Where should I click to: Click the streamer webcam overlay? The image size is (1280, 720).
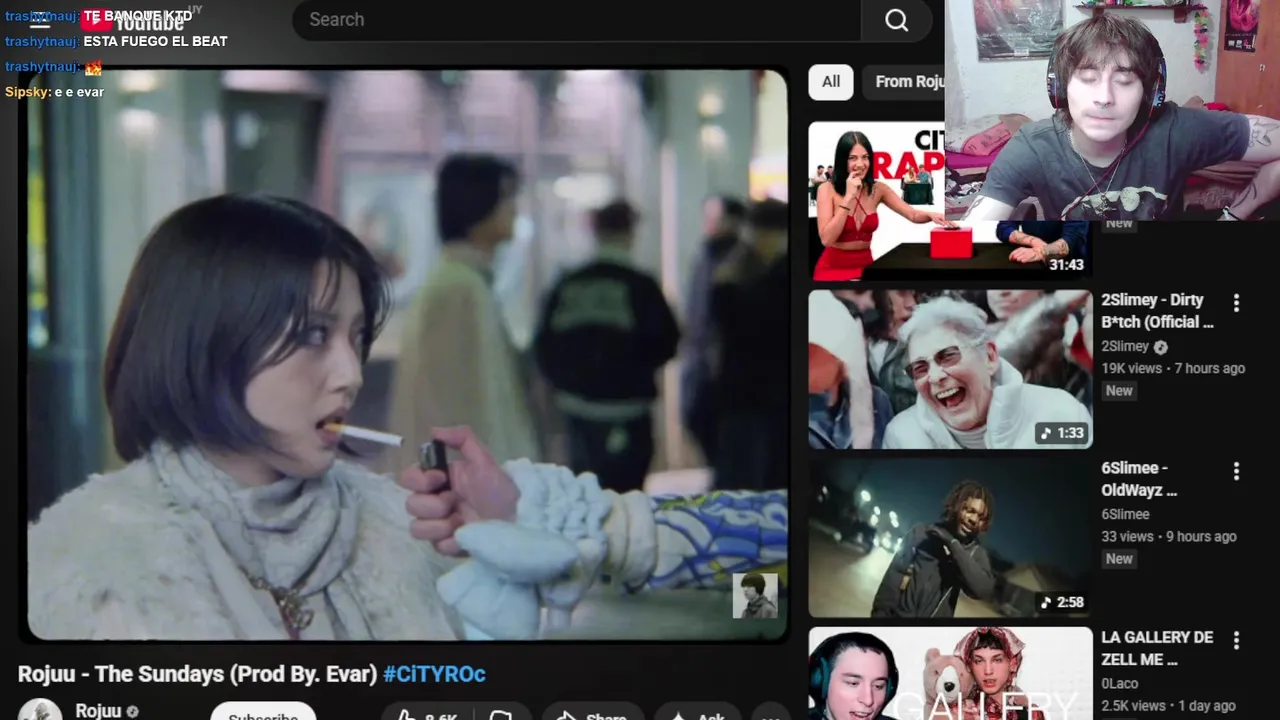pyautogui.click(x=1112, y=109)
